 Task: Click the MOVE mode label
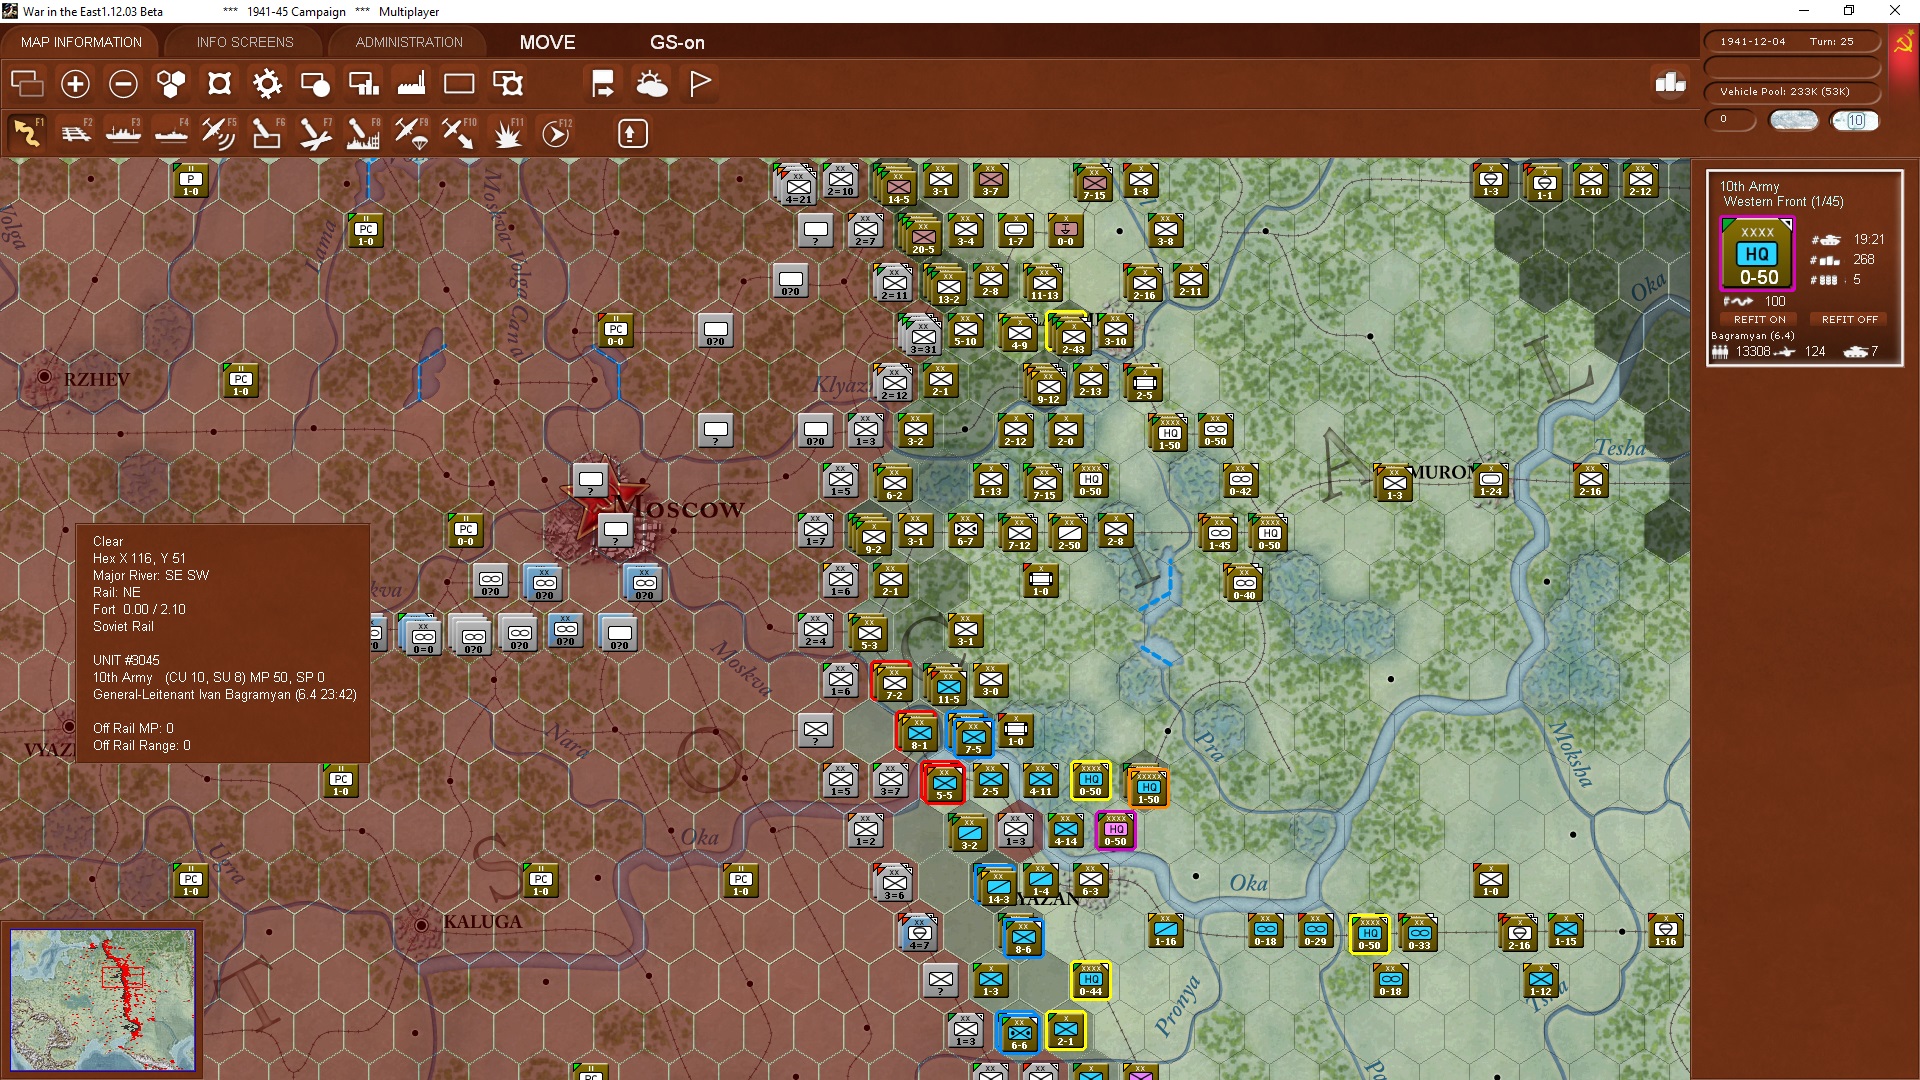[x=547, y=42]
